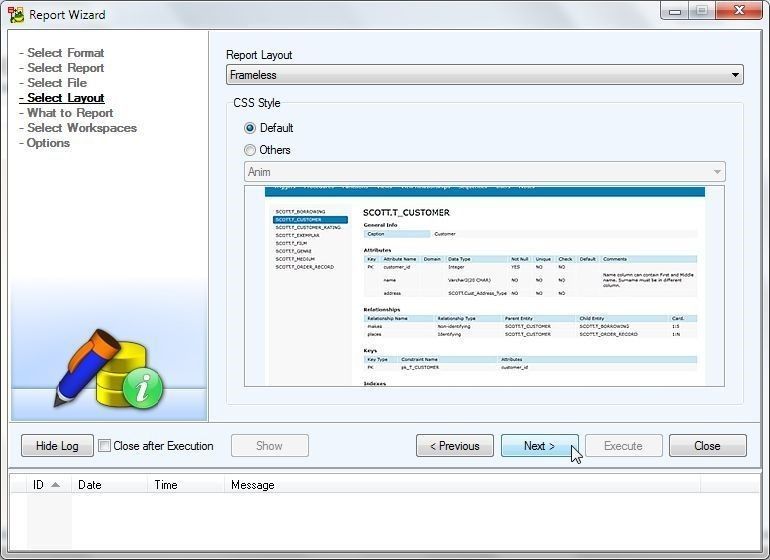Minimize the Report Wizard window
The height and width of the screenshot is (560, 770).
point(675,11)
